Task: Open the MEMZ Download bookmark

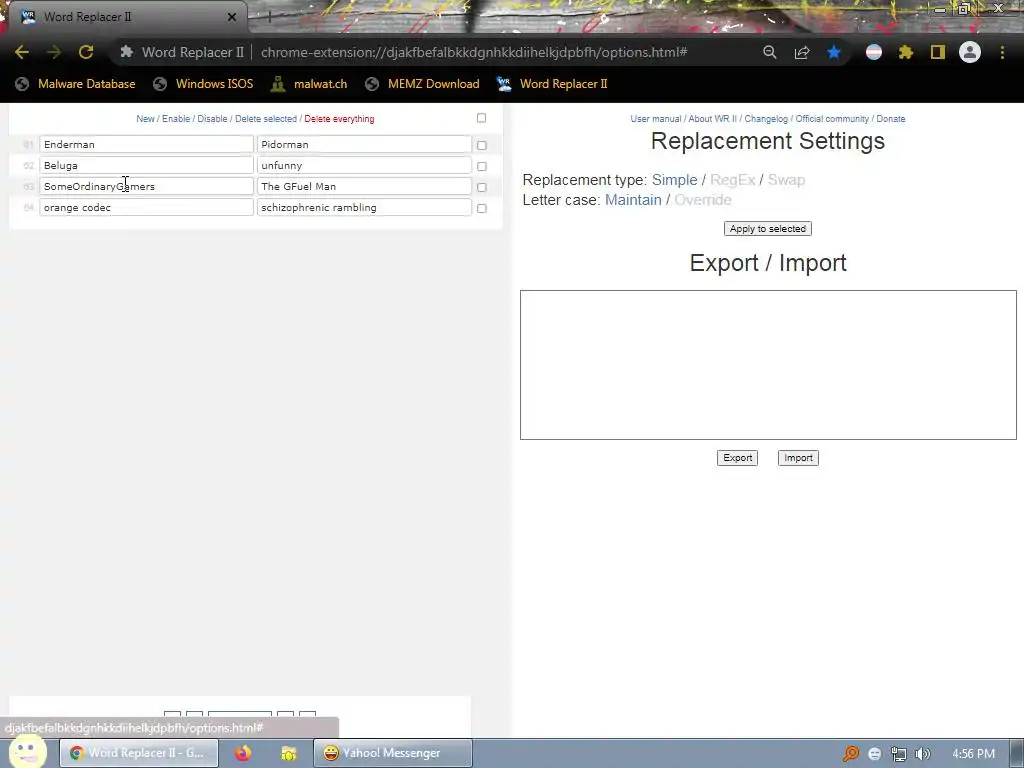Action: click(x=423, y=84)
